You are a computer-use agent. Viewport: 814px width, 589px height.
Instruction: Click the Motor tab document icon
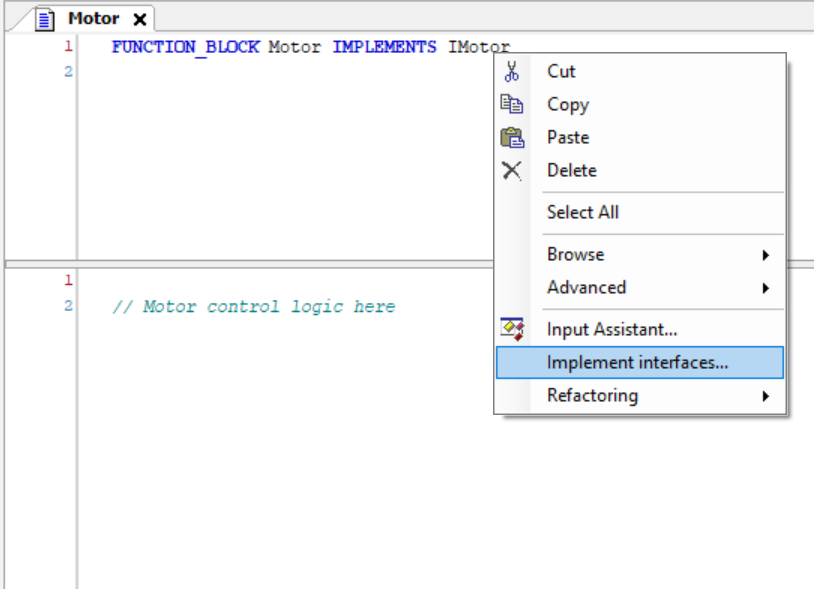tap(45, 20)
